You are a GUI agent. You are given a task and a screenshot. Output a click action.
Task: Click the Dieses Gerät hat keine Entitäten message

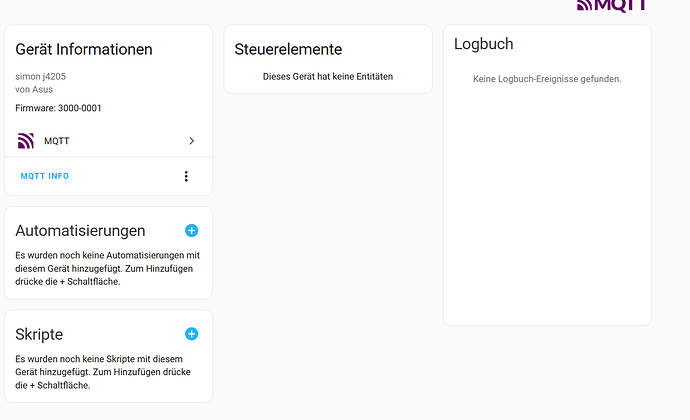[328, 76]
